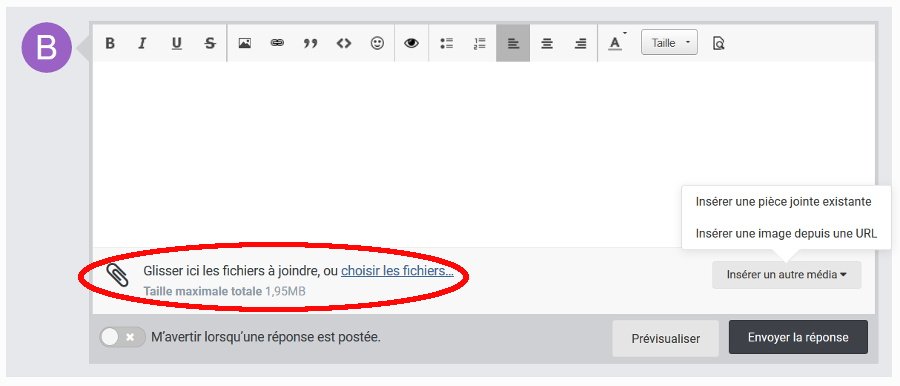Screen dimensions: 900x386
Task: Underline the selected text
Action: pos(177,43)
